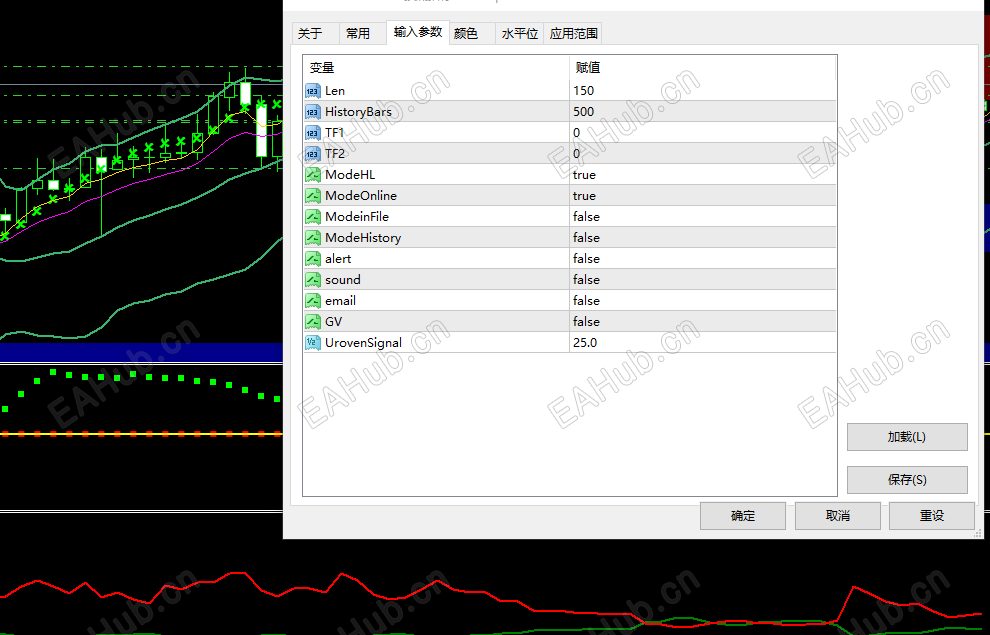Screen dimensions: 990x635
Task: Select the UrovenSignal double type icon
Action: [313, 343]
